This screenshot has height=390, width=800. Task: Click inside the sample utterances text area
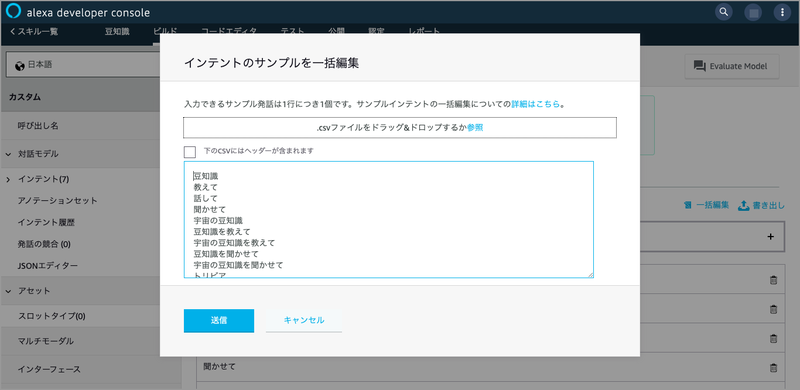click(x=389, y=220)
